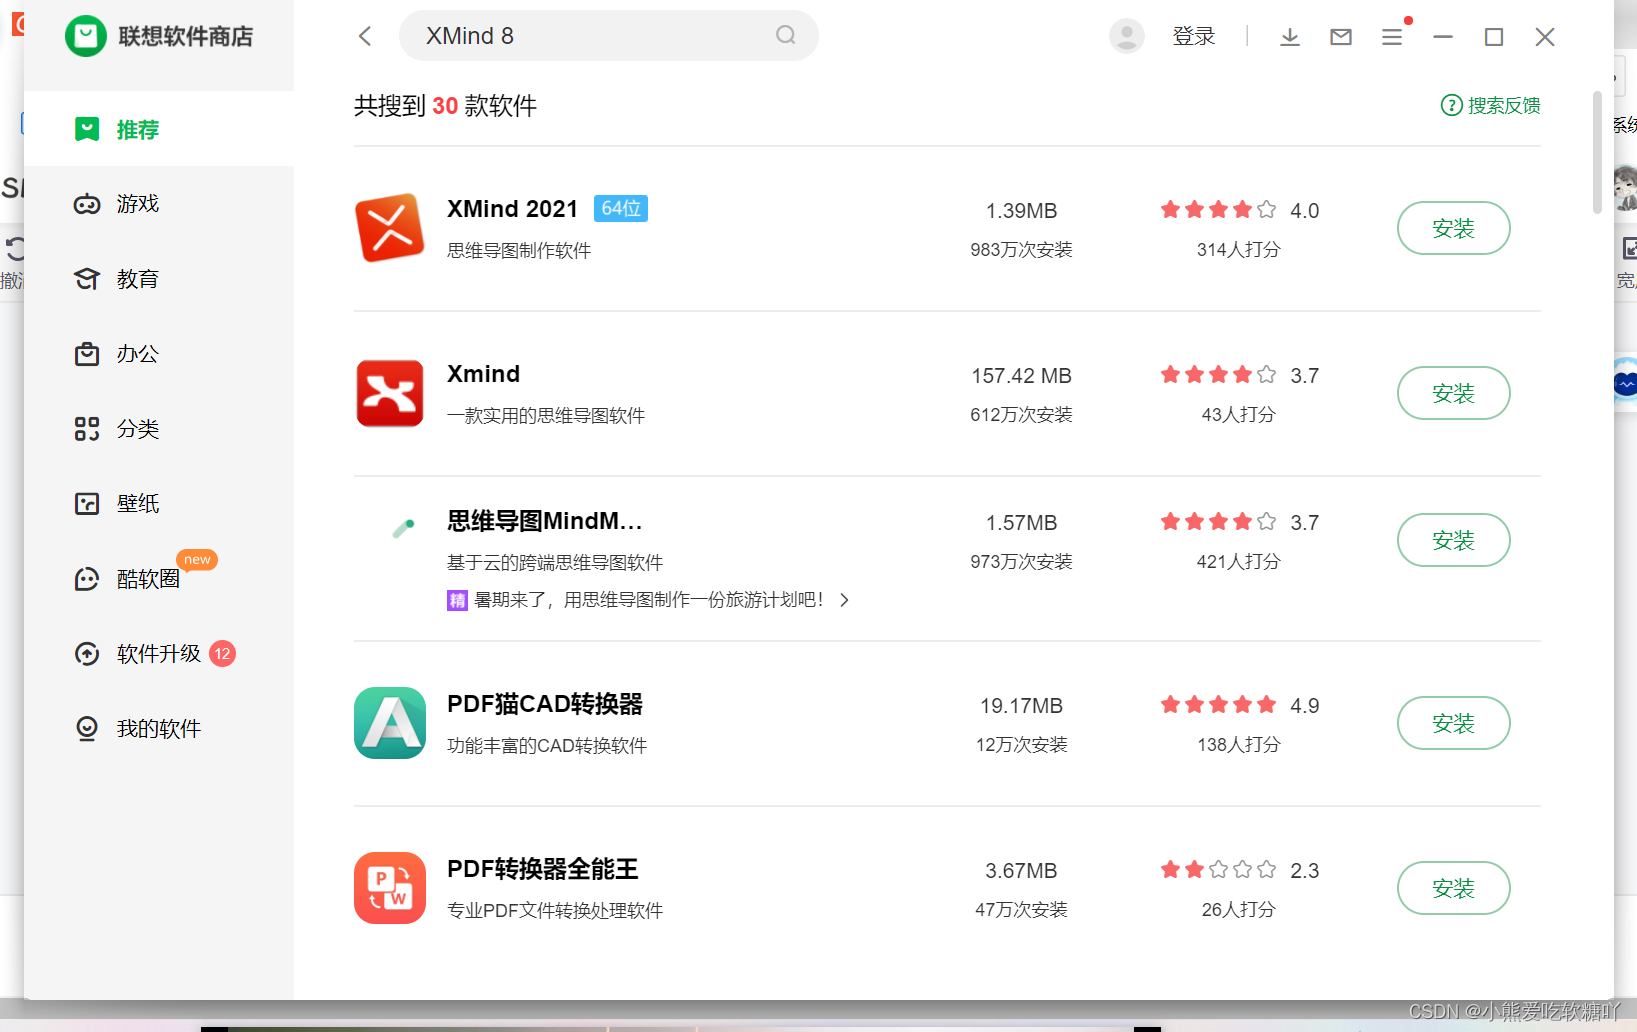Click the 64位 badge
Image resolution: width=1637 pixels, height=1032 pixels.
click(621, 208)
